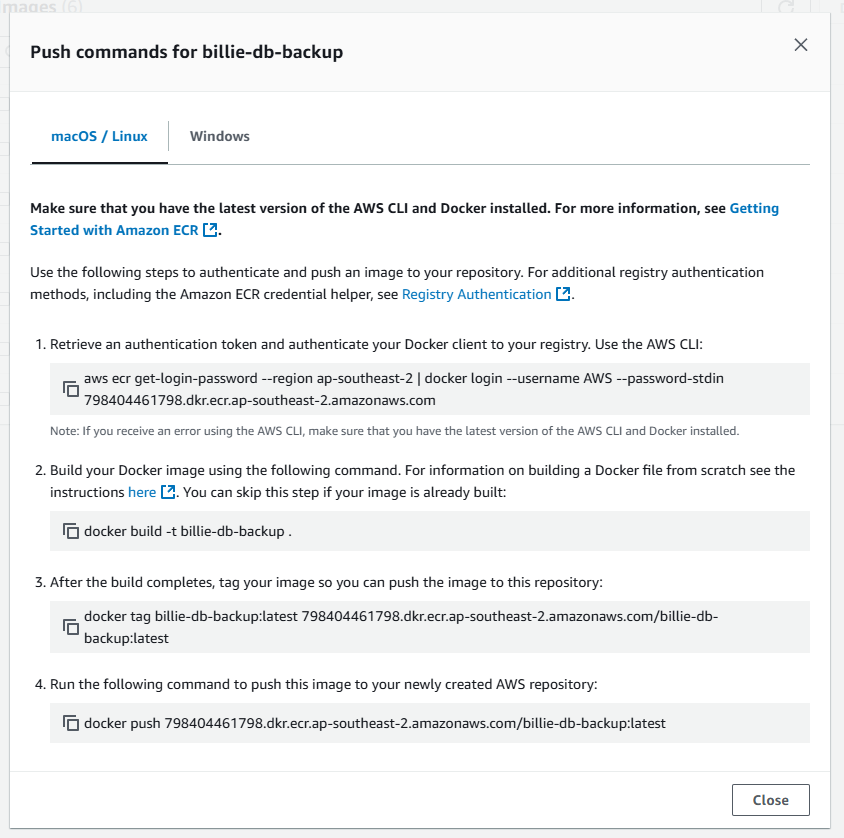Copy the aws ecr get-login-password command

[x=71, y=389]
